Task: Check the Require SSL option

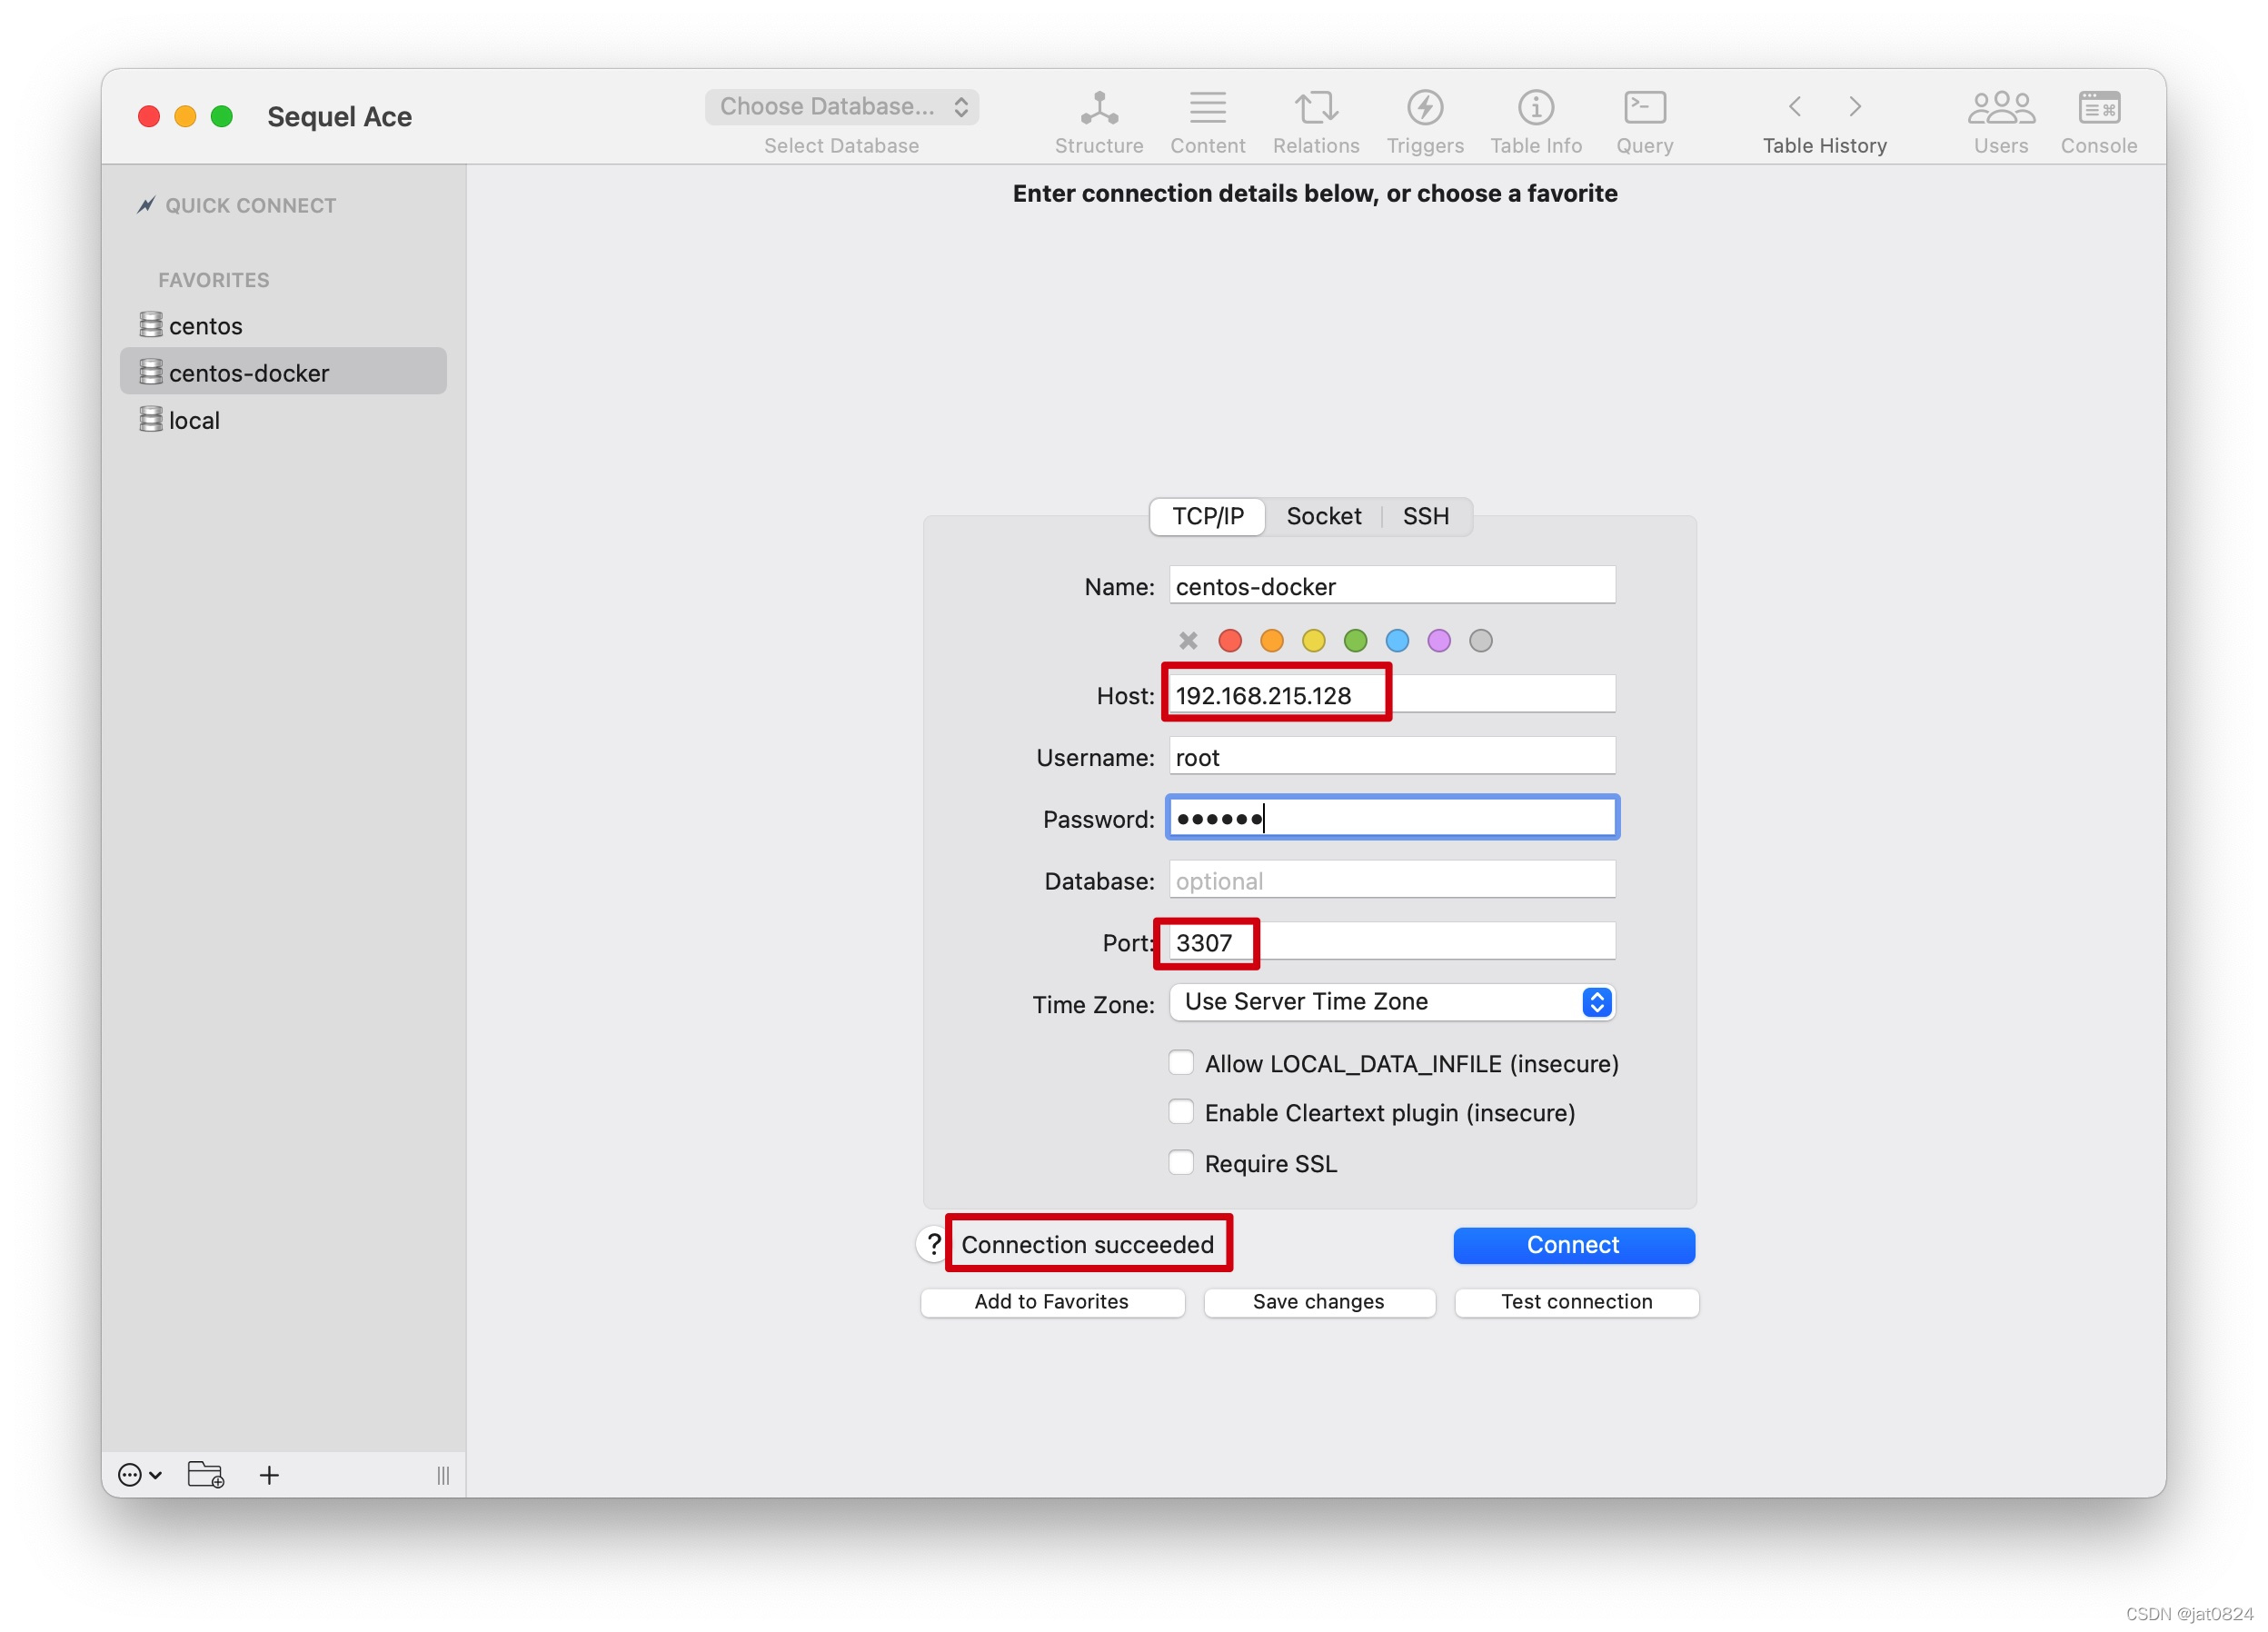Action: 1181,1162
